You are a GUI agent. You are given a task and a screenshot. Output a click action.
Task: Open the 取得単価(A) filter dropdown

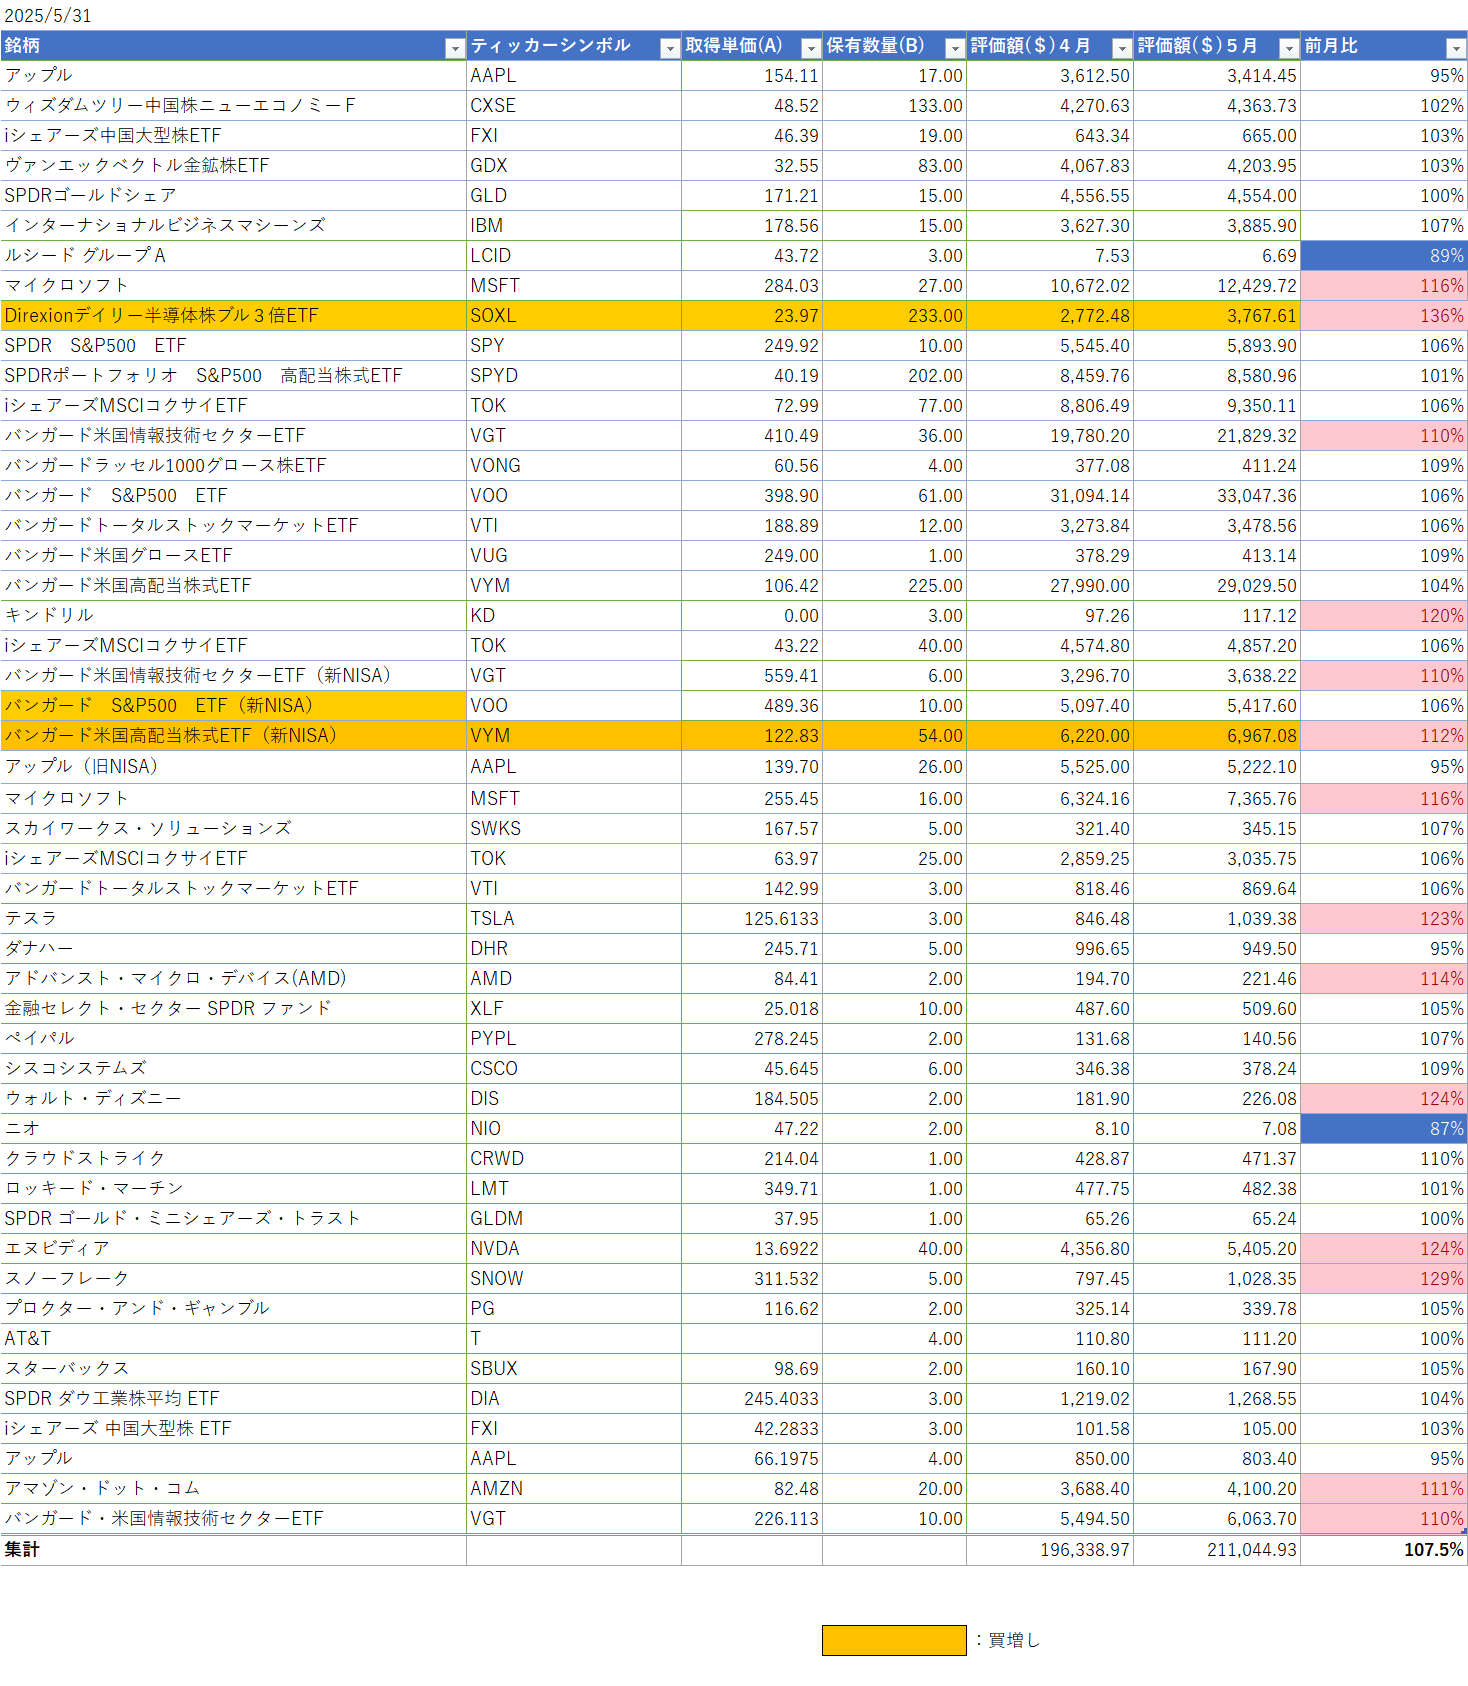point(811,48)
